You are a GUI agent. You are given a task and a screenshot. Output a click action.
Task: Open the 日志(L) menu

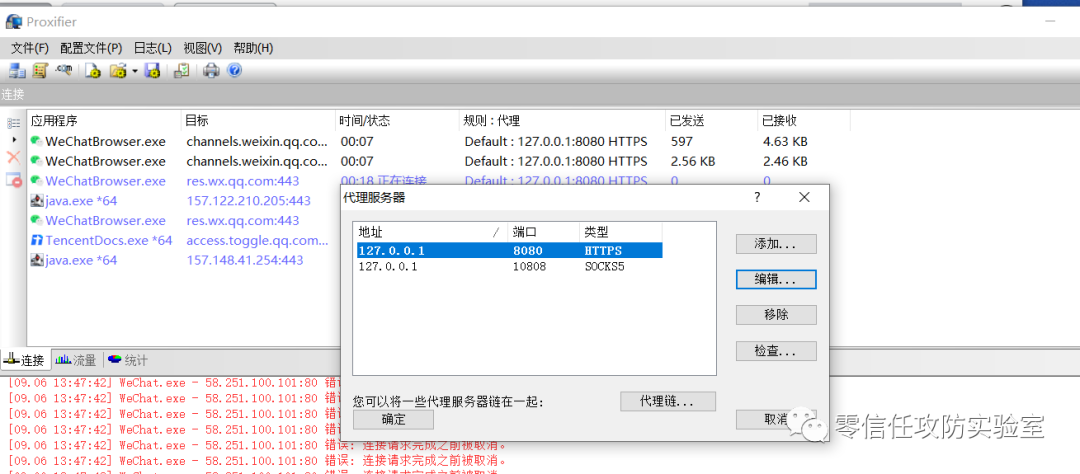[x=152, y=48]
